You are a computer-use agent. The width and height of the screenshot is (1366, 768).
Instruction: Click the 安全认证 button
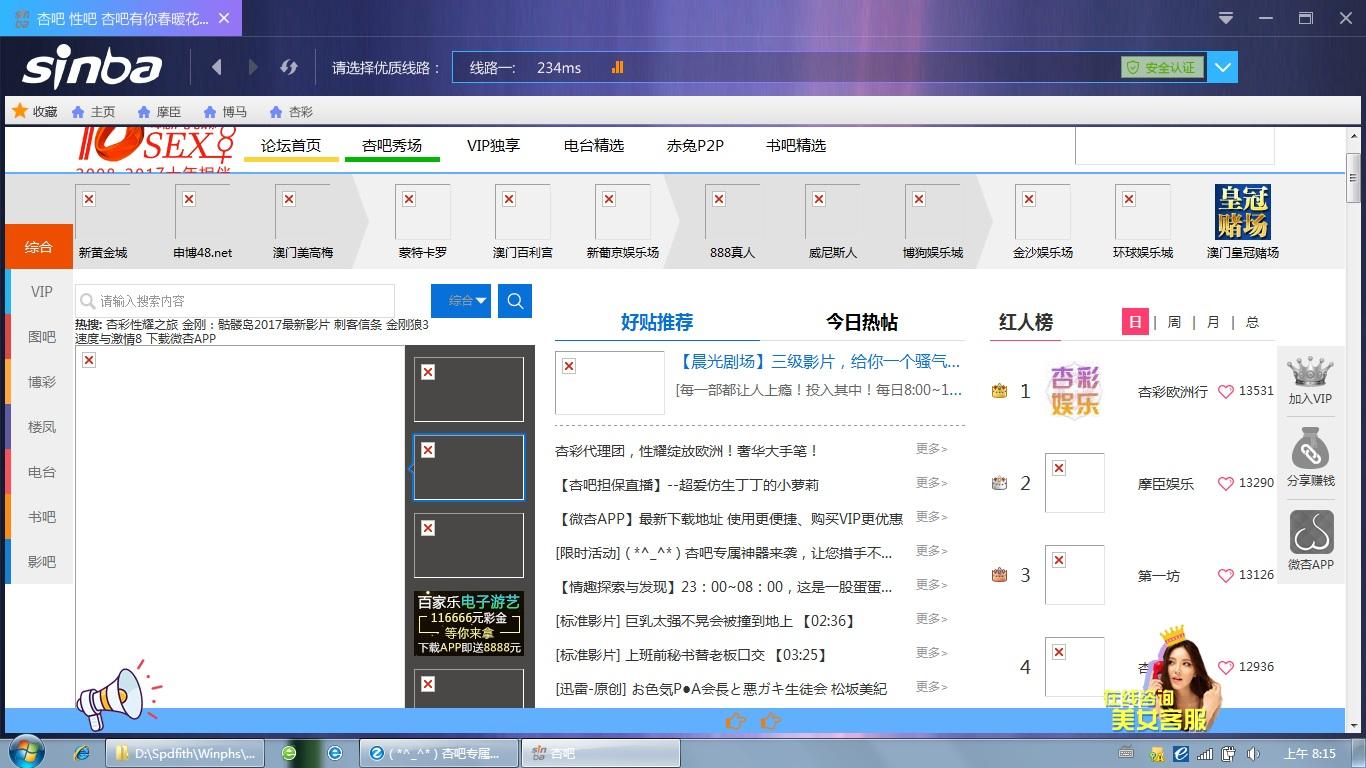tap(1162, 67)
